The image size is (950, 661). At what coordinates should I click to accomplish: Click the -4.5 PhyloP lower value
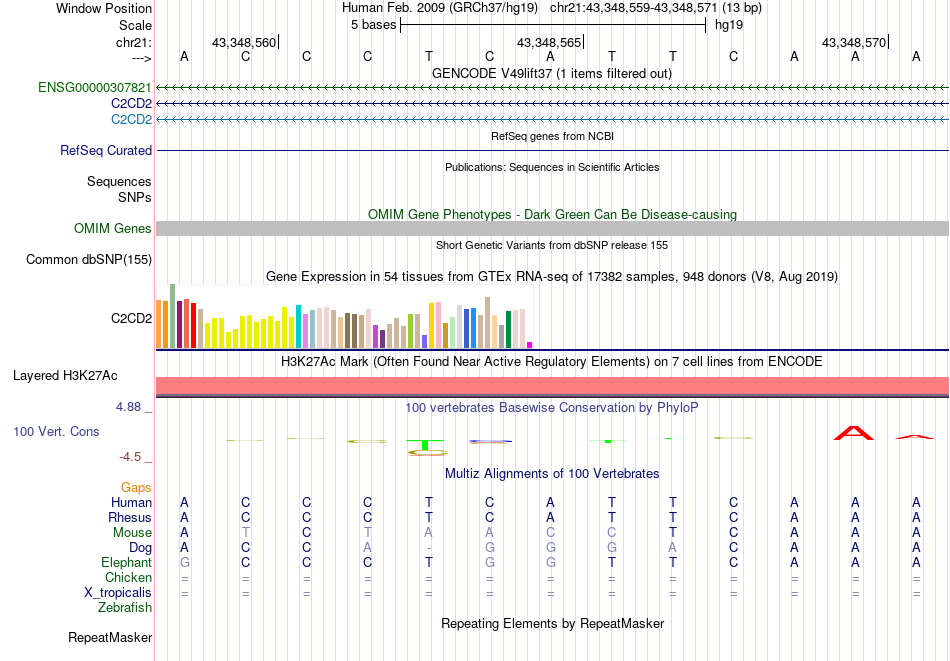130,457
